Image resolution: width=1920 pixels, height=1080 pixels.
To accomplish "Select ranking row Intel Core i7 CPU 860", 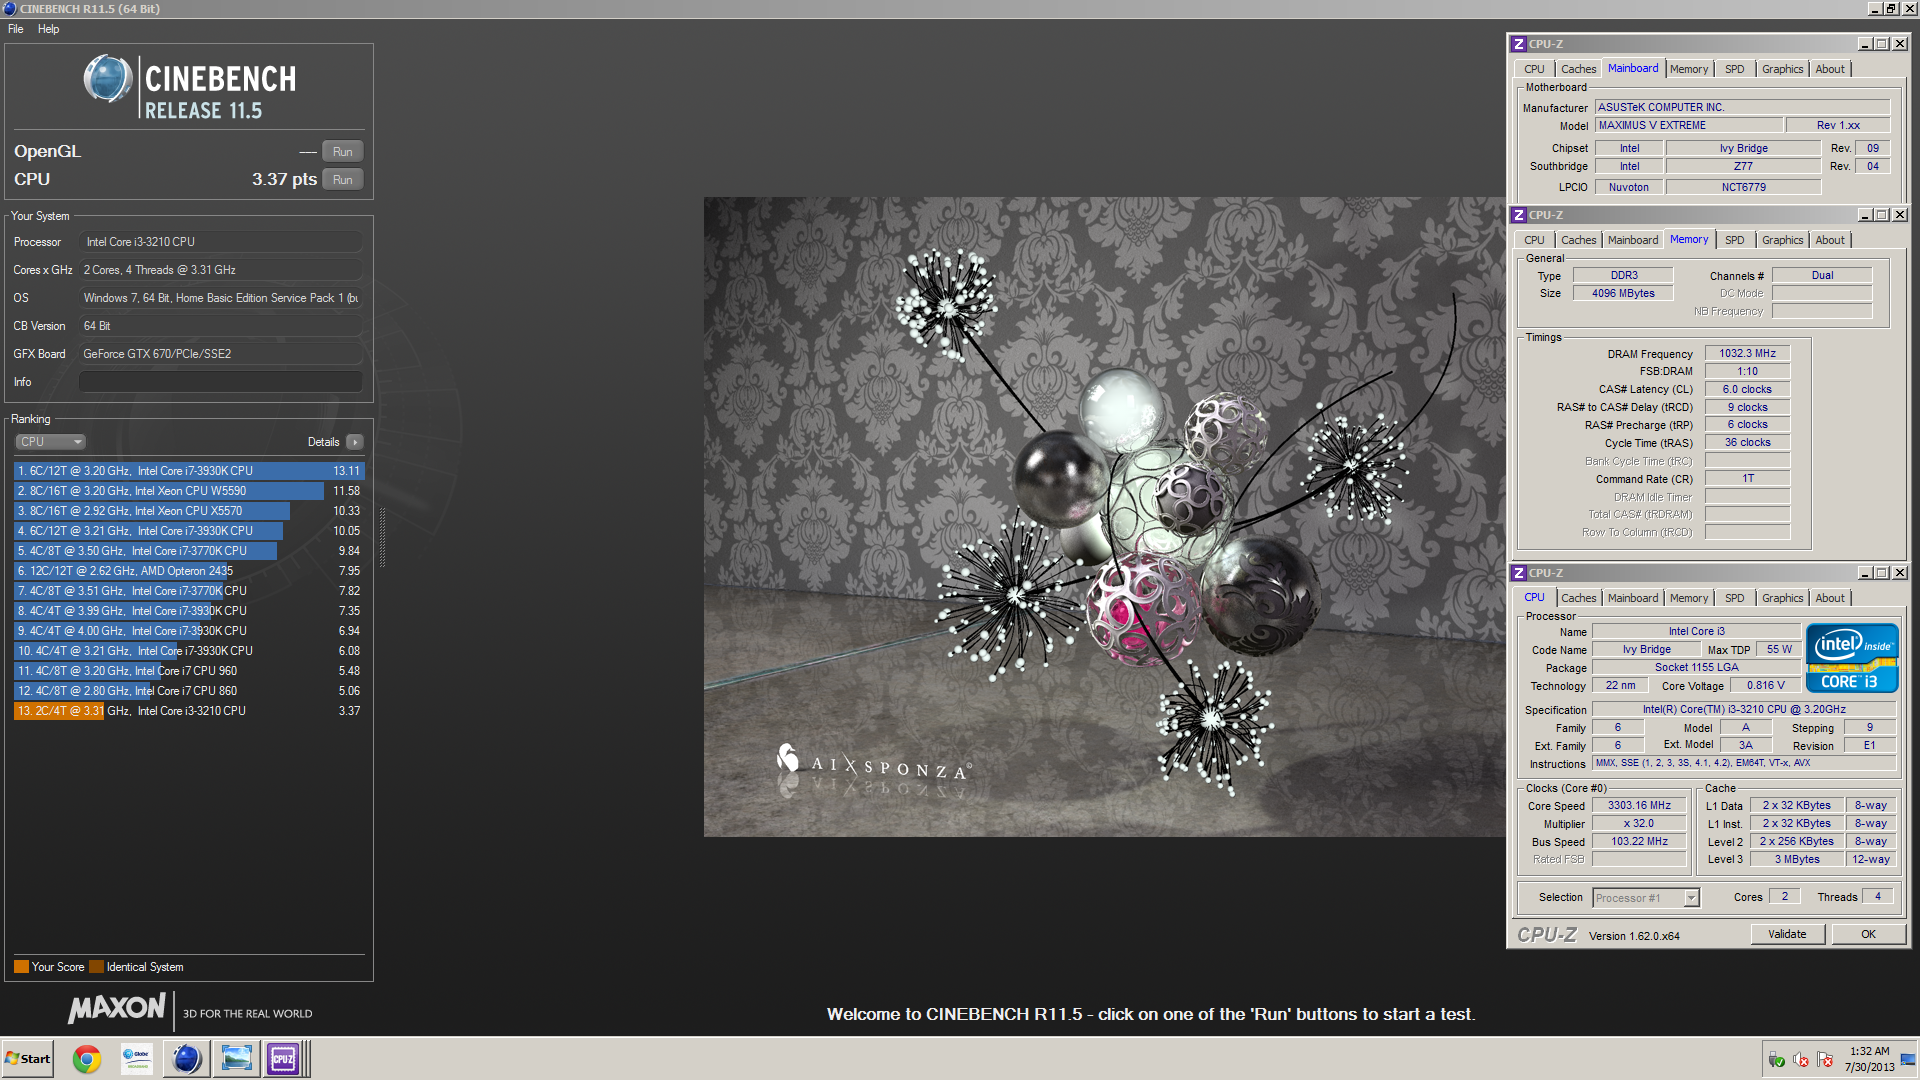I will [189, 691].
